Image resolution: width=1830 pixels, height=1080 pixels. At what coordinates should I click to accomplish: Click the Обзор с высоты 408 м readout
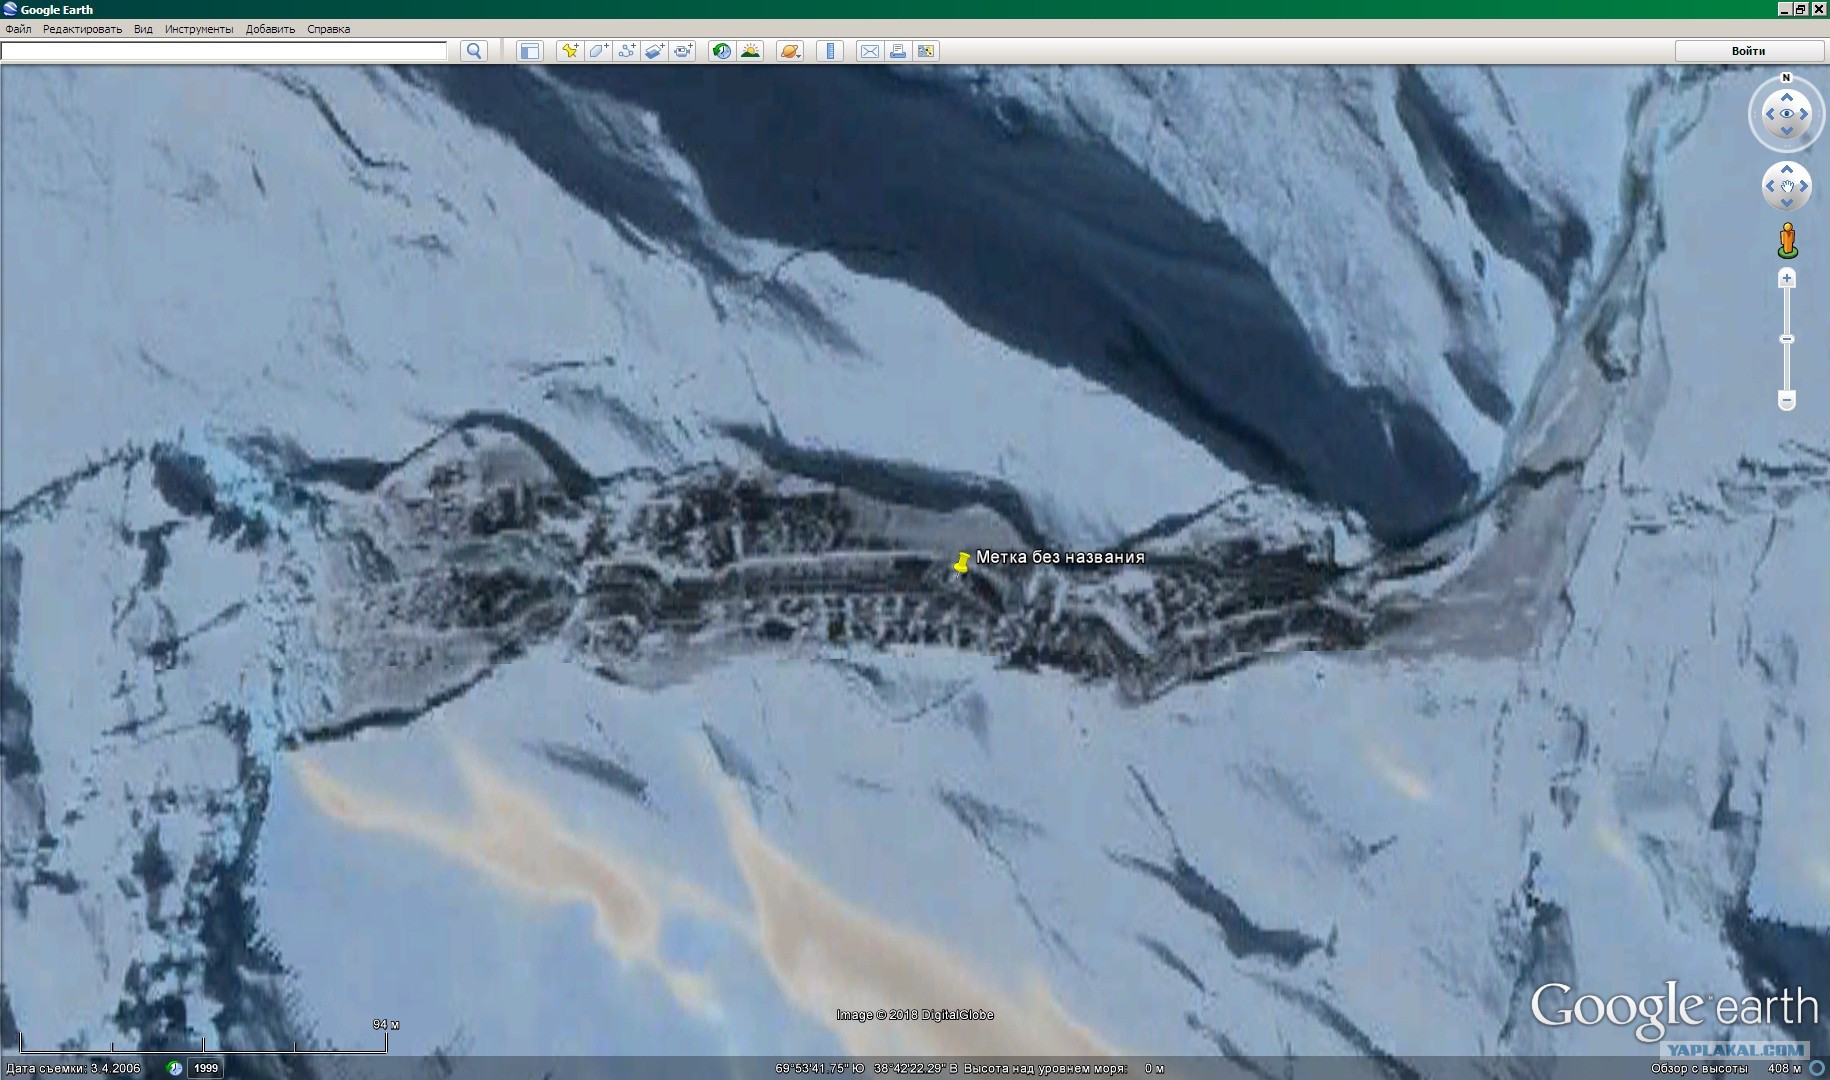pos(1726,1068)
